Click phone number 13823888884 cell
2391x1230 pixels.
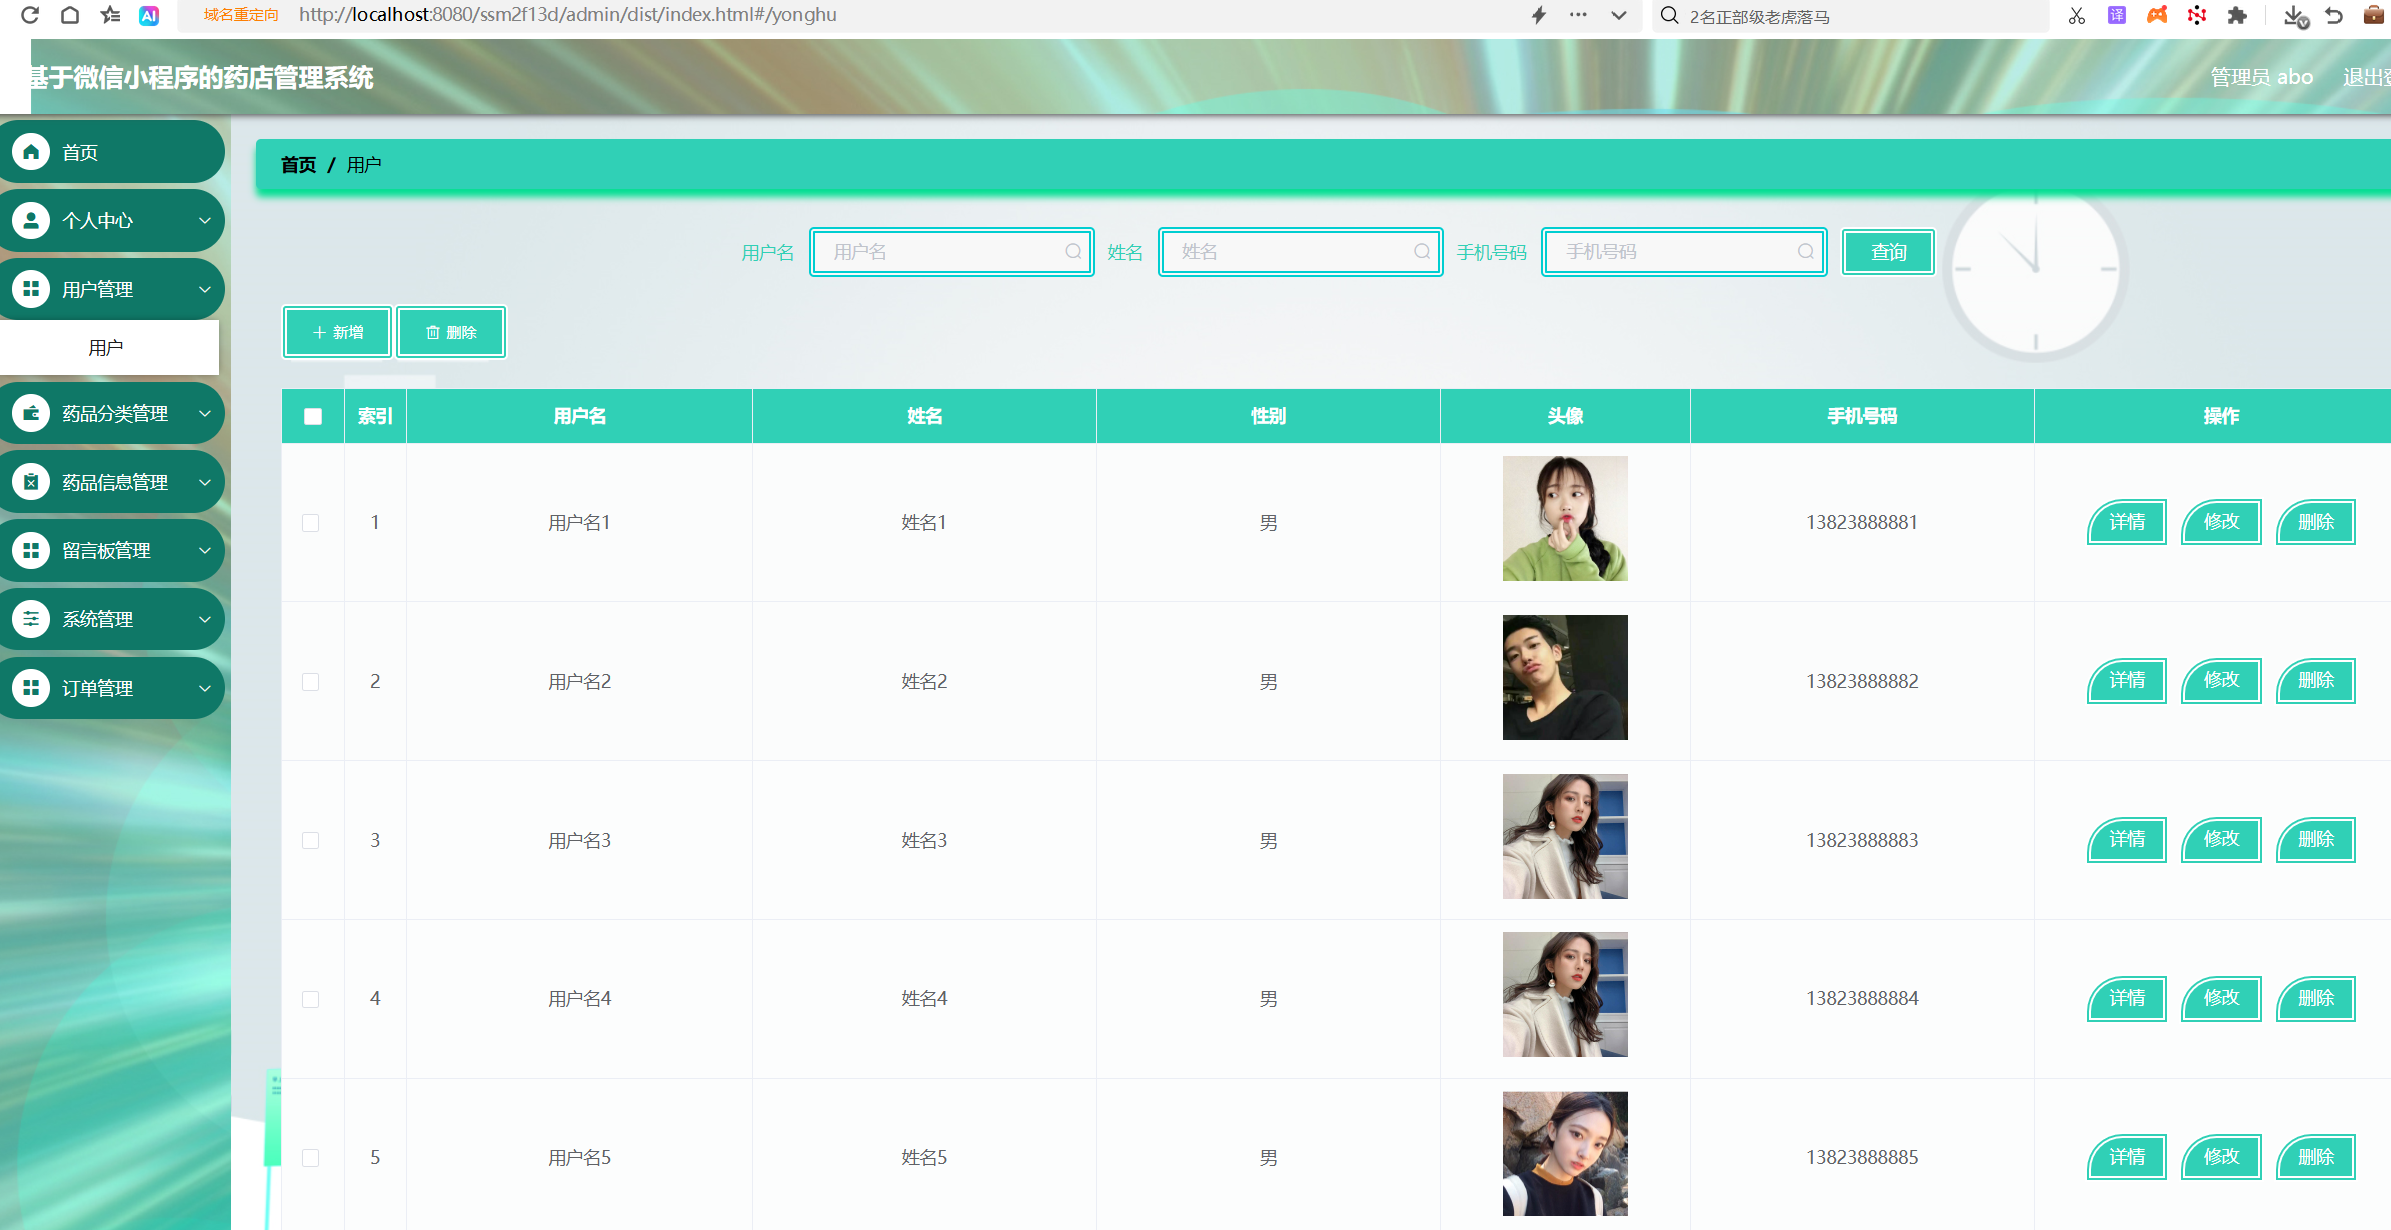click(x=1862, y=998)
